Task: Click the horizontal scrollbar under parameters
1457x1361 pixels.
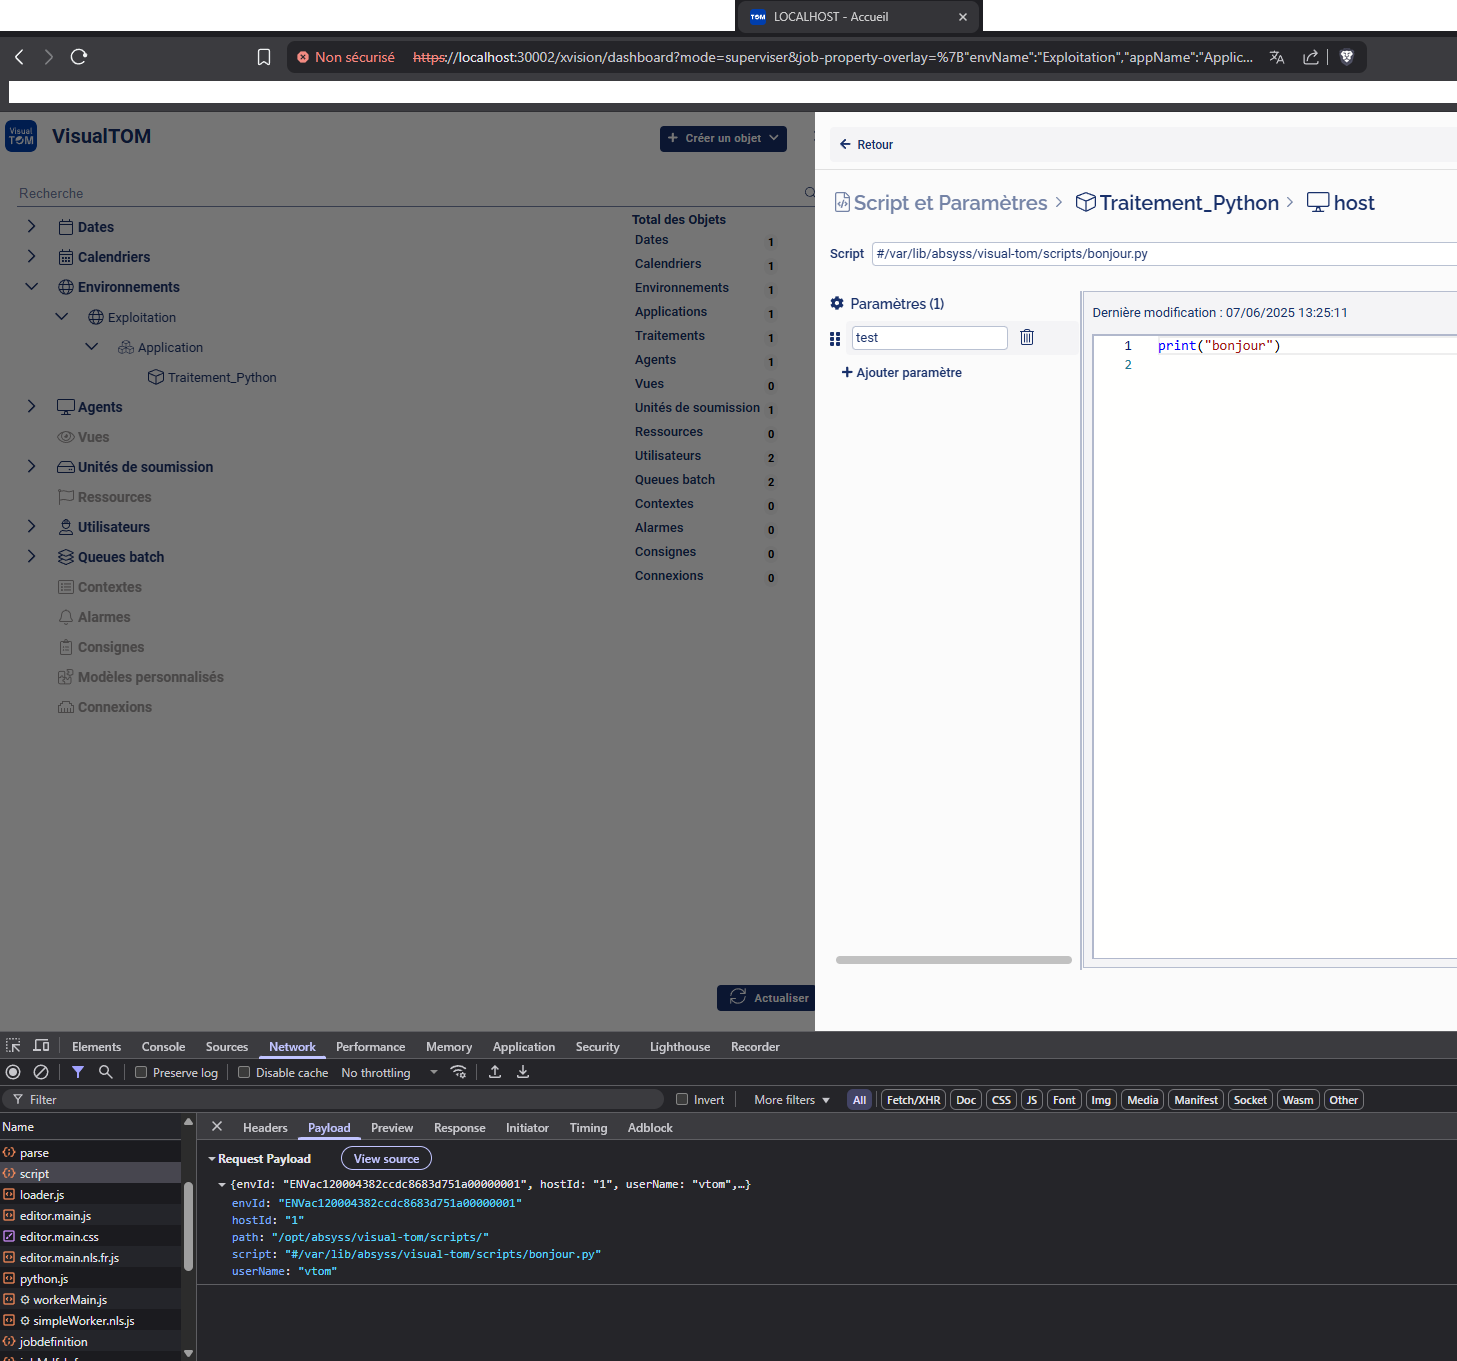Action: click(954, 960)
